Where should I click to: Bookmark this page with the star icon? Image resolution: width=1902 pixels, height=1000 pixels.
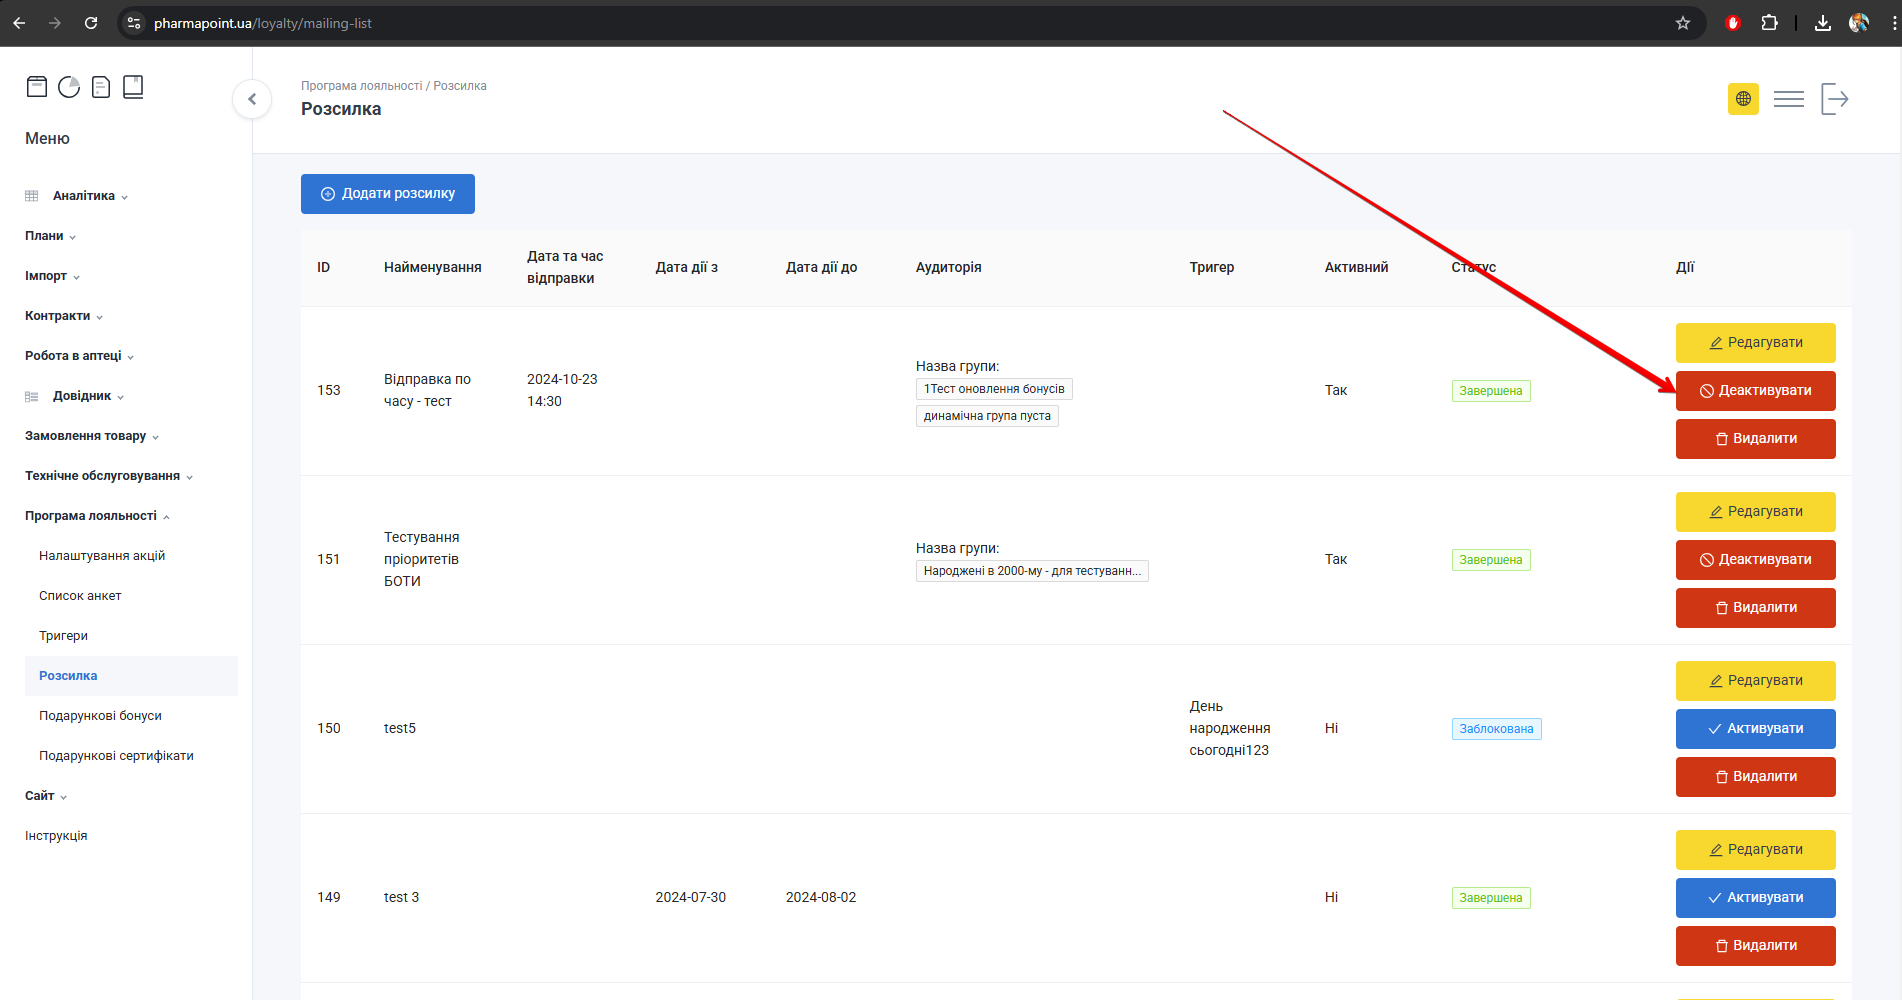click(1683, 23)
